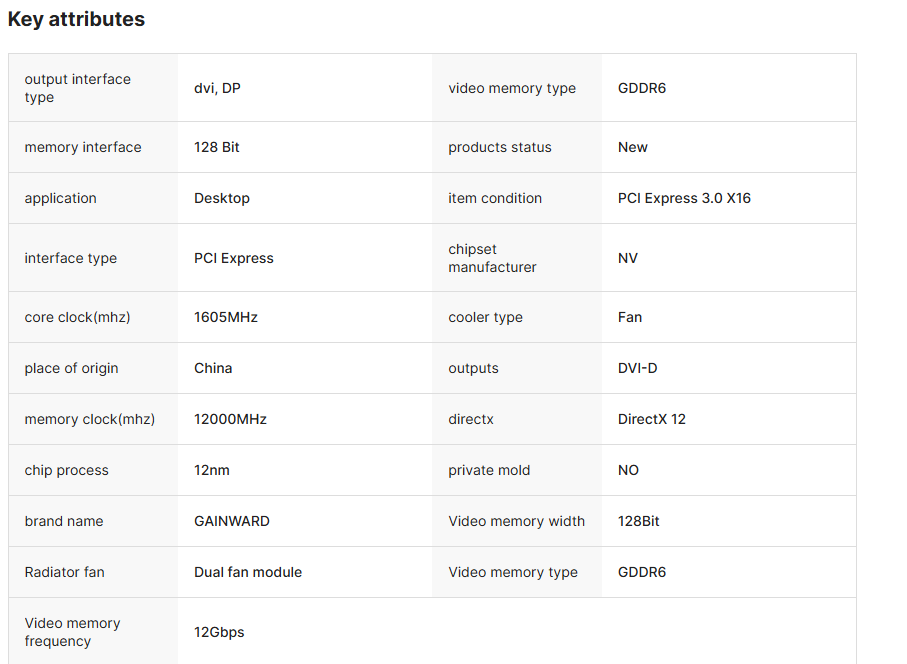Screen dimensions: 907x664
Task: Click the 12nm chip process value
Action: click(x=211, y=470)
